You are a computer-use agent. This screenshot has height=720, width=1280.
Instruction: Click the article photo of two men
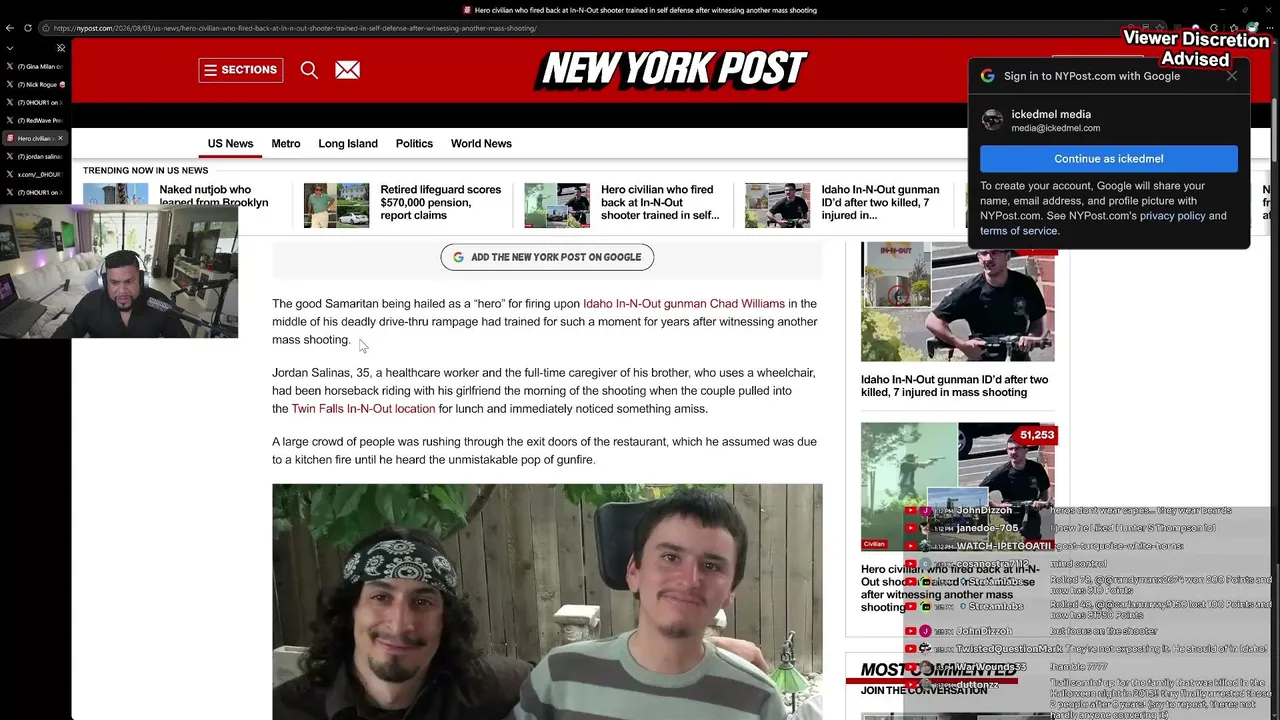(547, 602)
